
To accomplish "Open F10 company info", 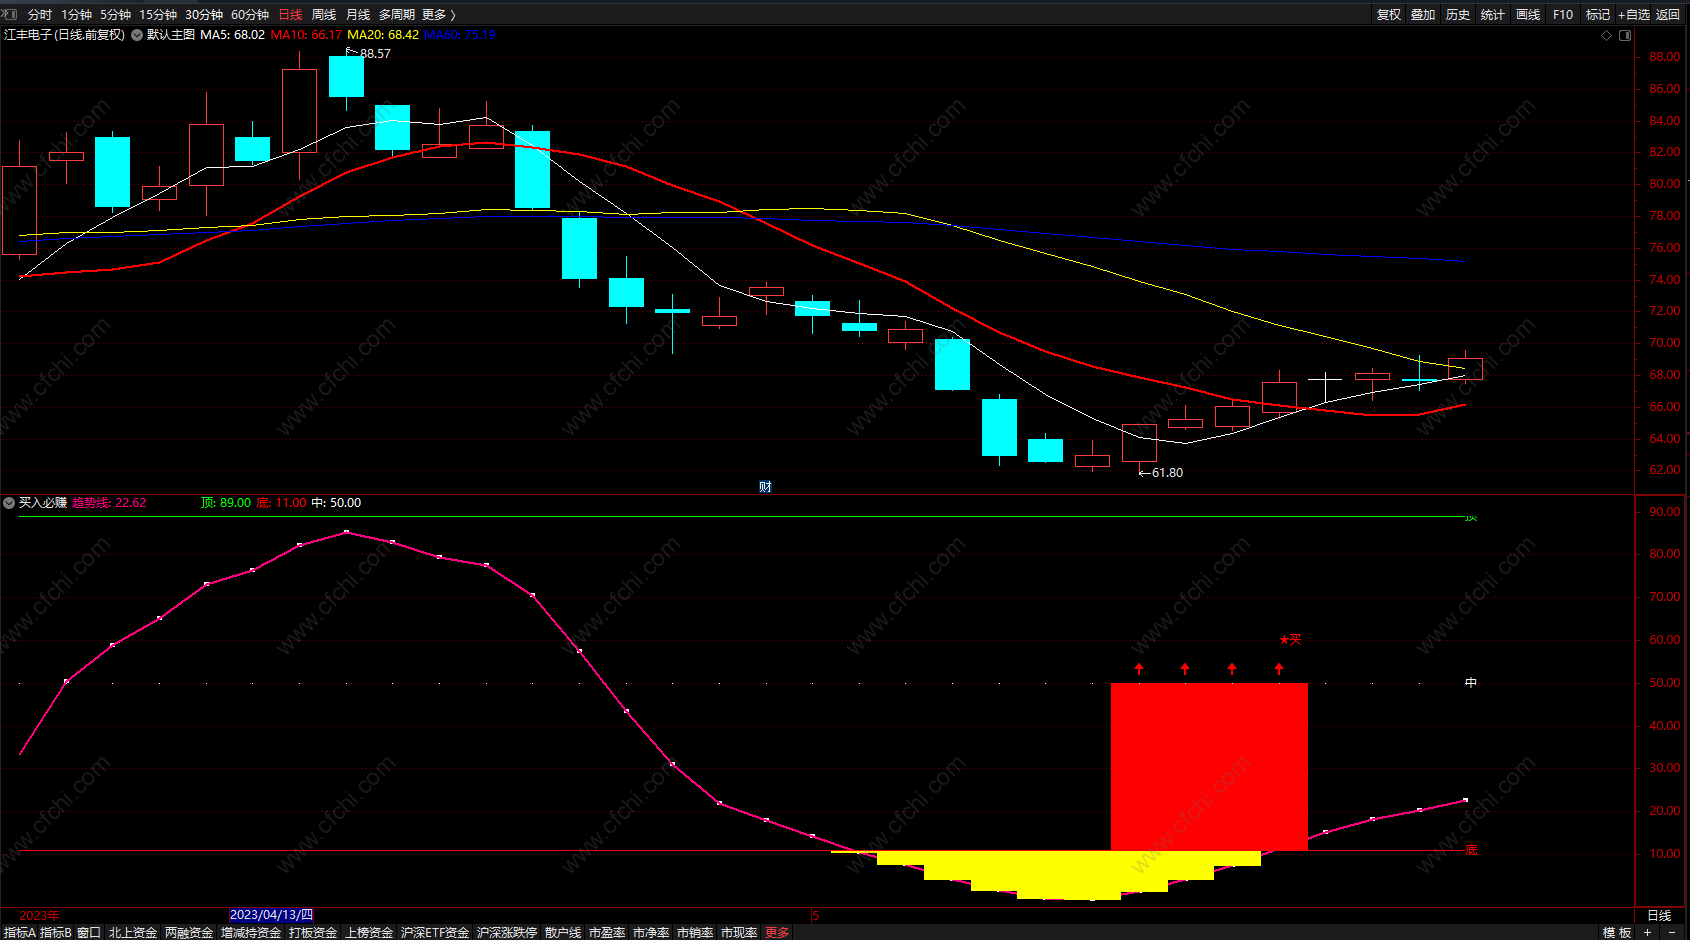I will point(1563,14).
